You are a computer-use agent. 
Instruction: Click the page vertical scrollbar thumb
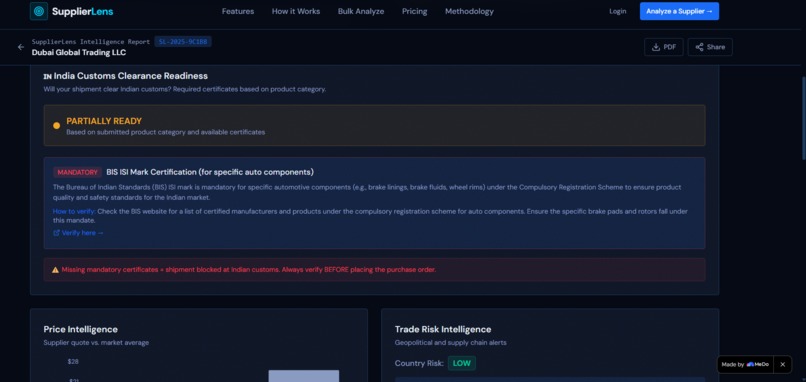803,118
